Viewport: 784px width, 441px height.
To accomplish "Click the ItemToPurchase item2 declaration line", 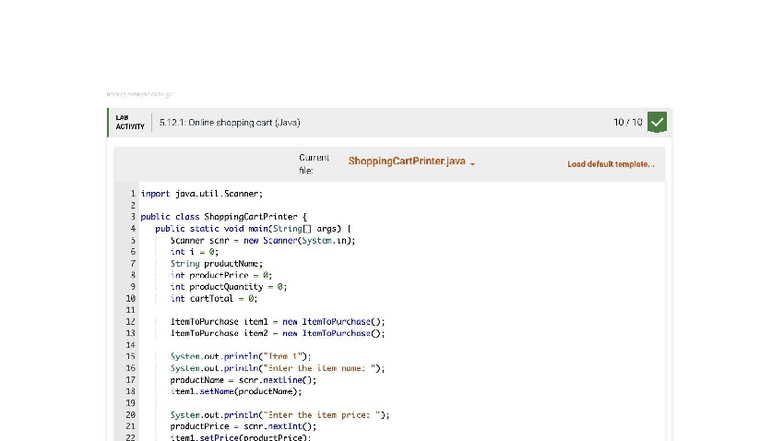I will [x=277, y=333].
